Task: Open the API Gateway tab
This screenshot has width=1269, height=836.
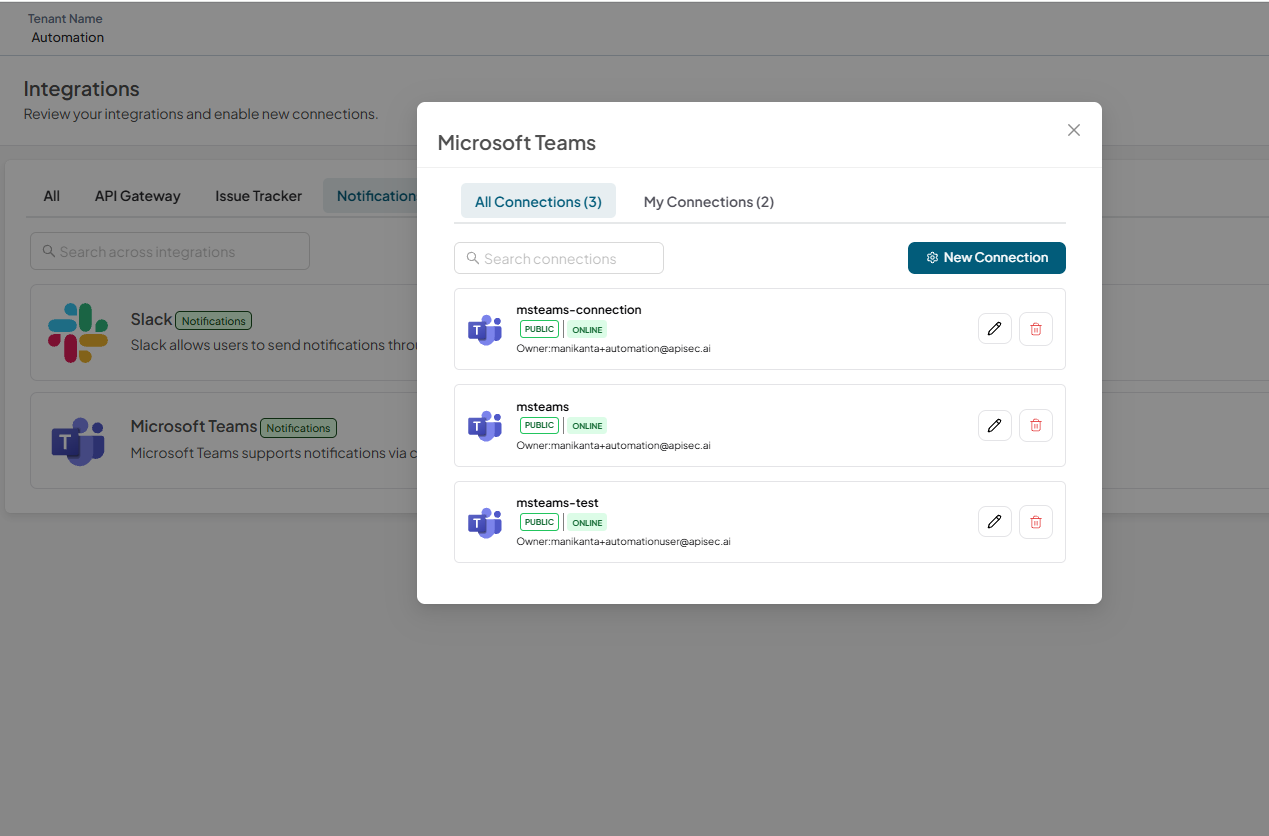Action: 138,196
